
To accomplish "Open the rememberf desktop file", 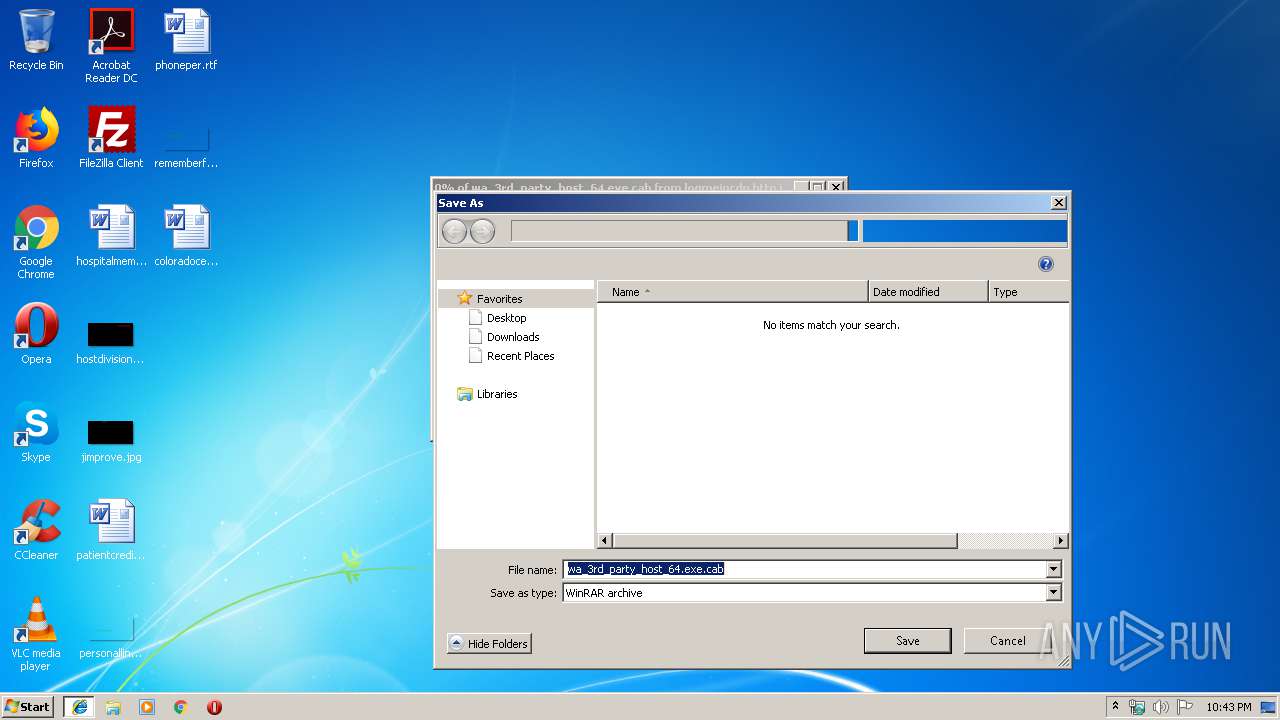I will pyautogui.click(x=186, y=146).
